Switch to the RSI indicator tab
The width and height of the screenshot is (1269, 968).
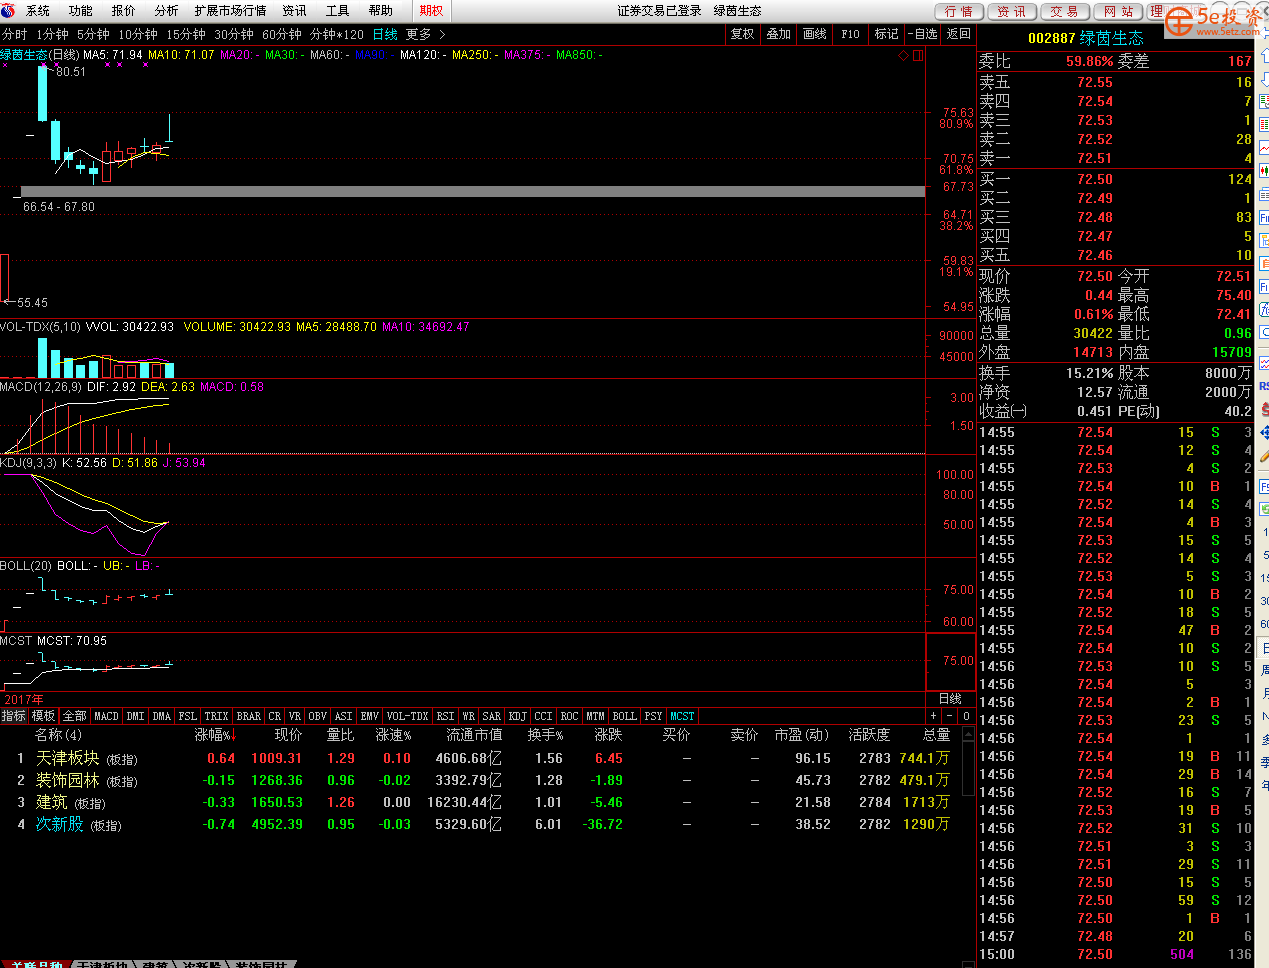446,716
